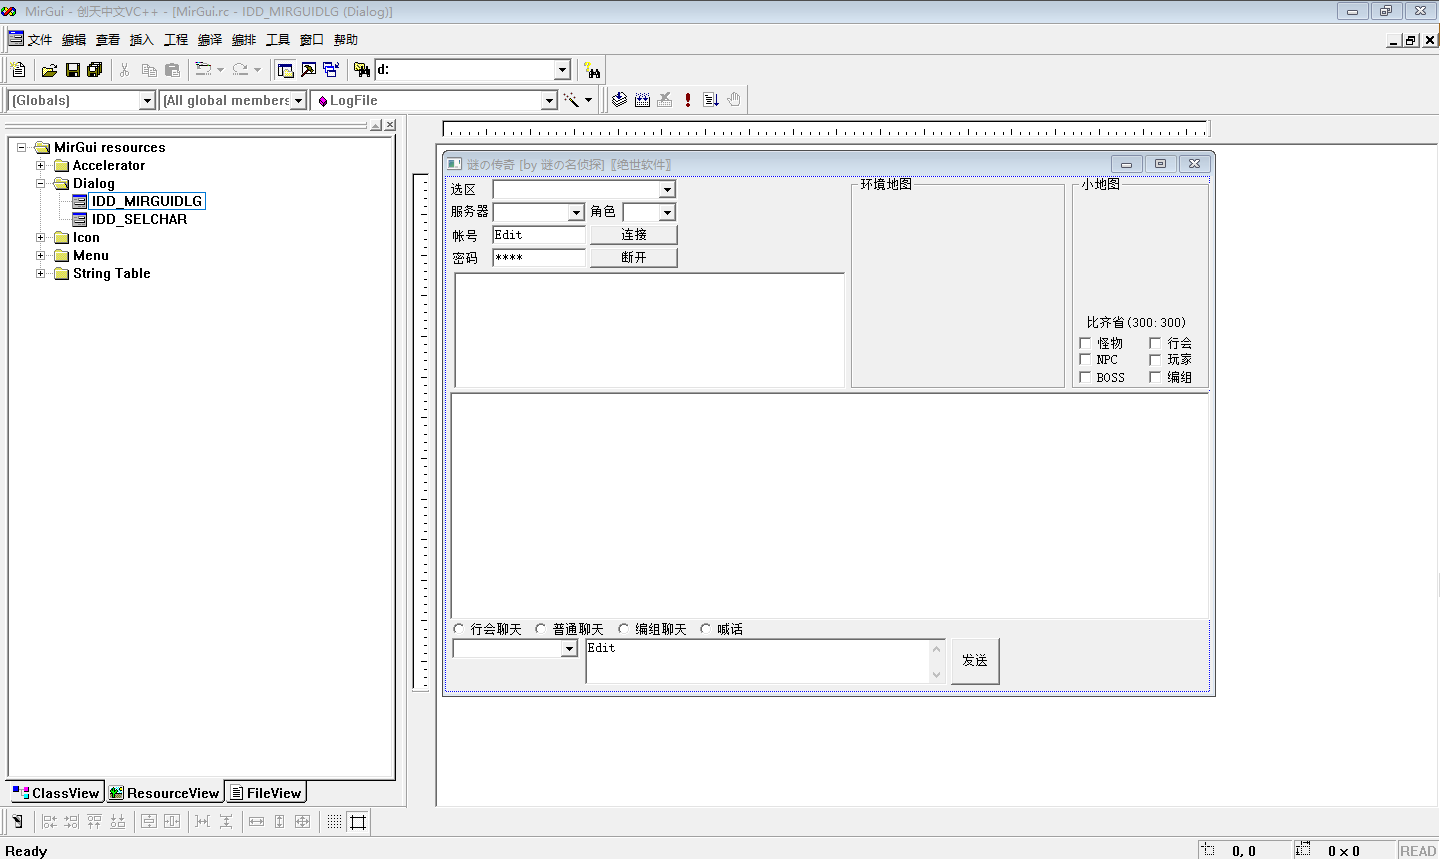
Task: Select the 编组聊天 radio button
Action: coord(623,629)
